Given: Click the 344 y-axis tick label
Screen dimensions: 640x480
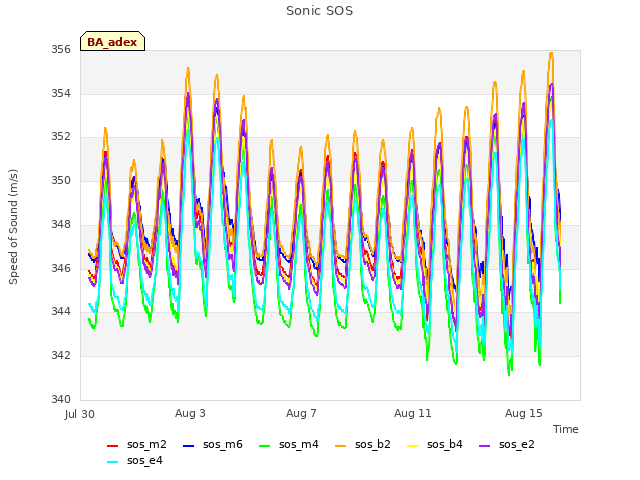Looking at the screenshot, I should [61, 311].
